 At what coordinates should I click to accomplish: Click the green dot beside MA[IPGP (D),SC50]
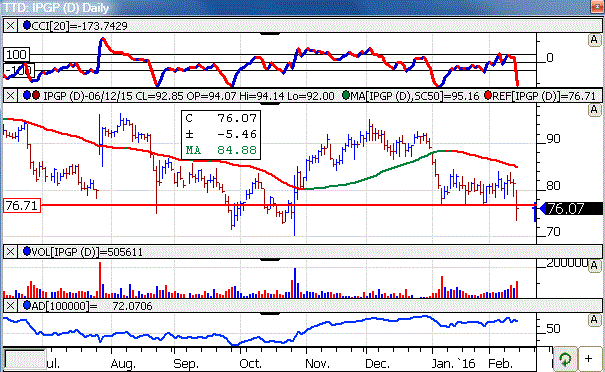[x=346, y=95]
